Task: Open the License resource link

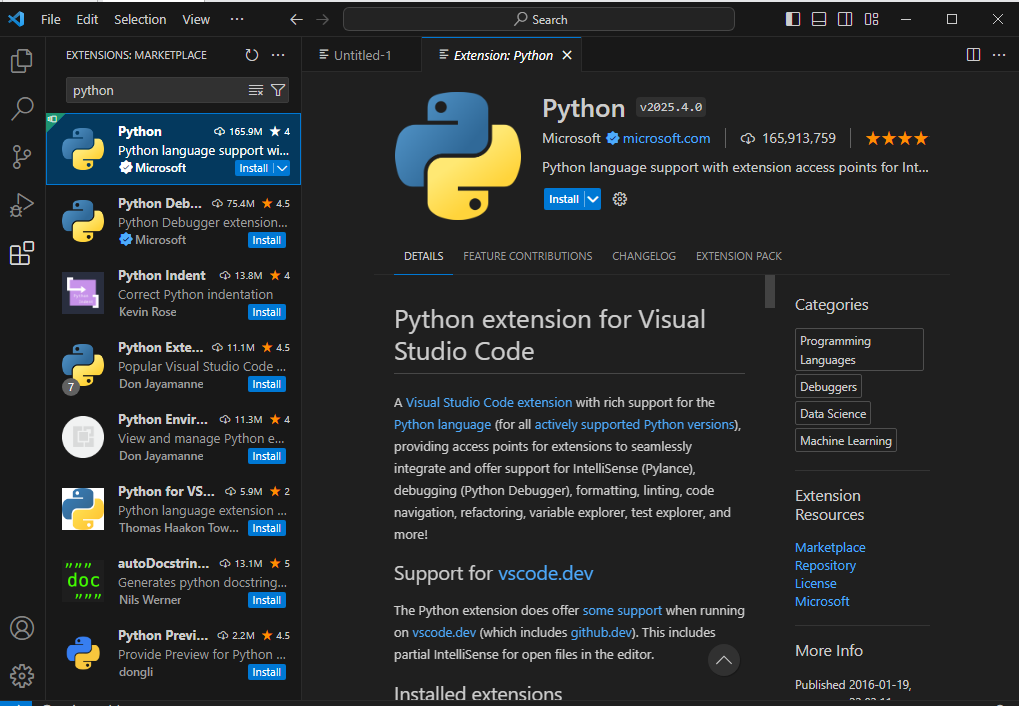Action: pyautogui.click(x=816, y=584)
